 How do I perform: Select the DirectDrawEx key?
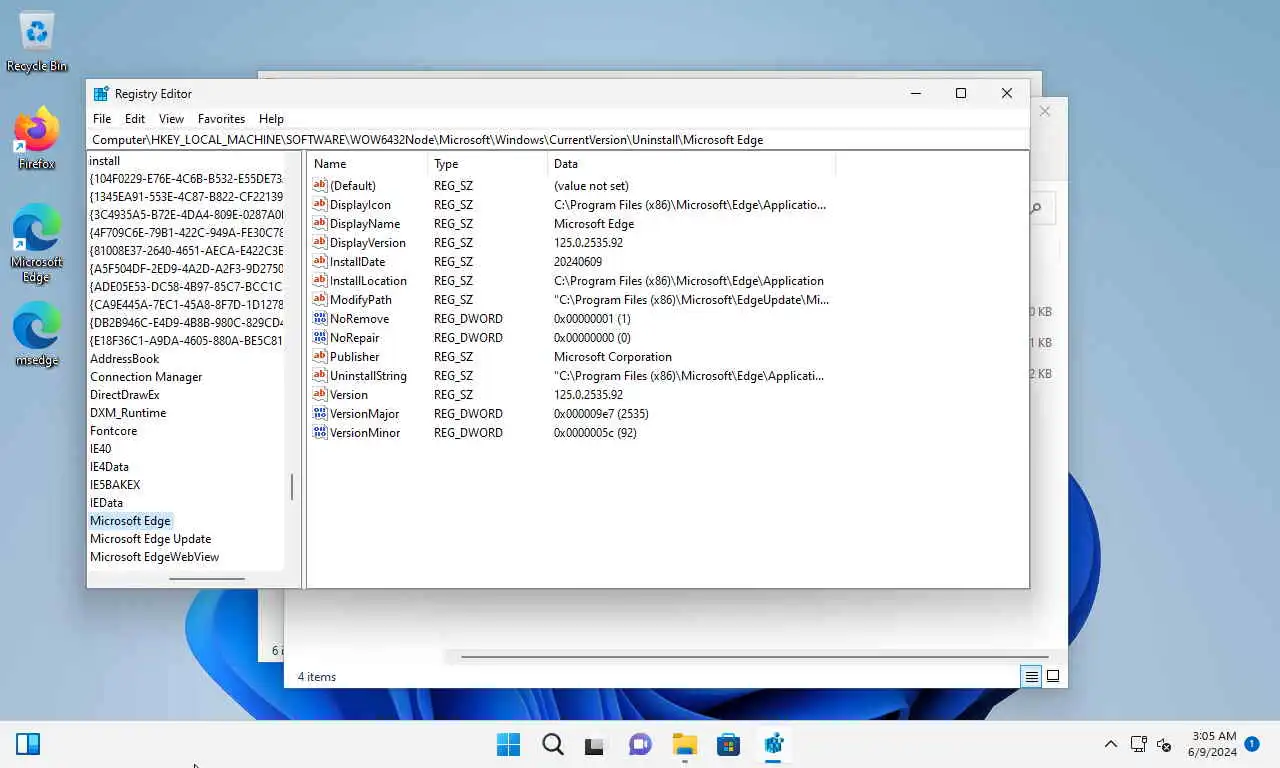(x=125, y=395)
